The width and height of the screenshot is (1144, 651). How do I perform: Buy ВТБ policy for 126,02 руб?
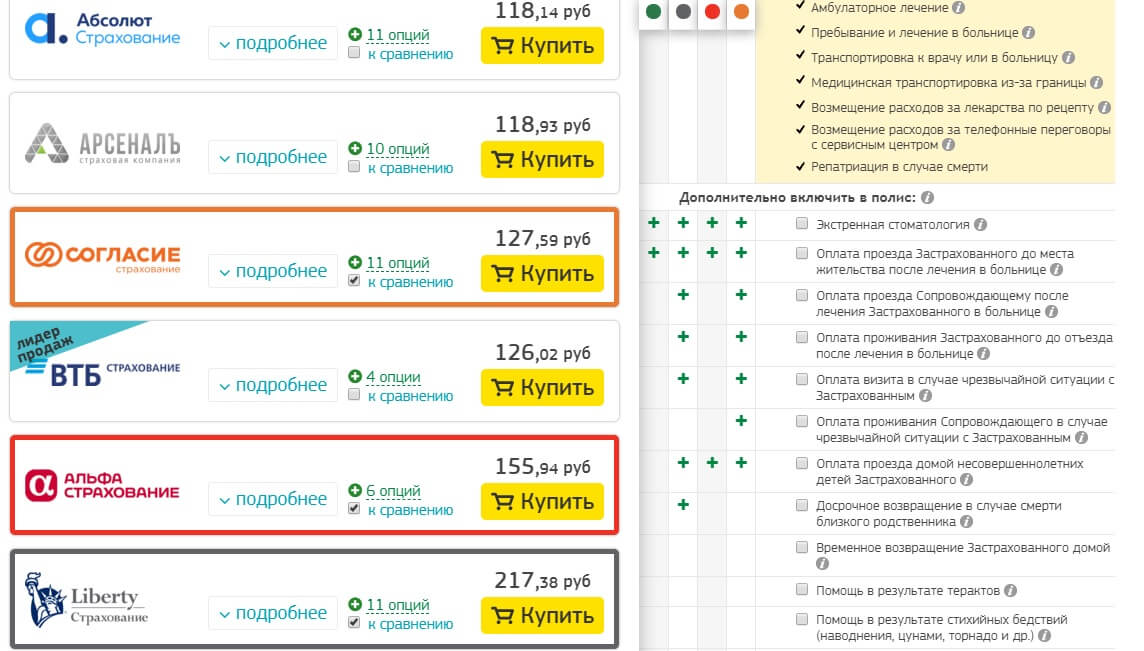click(x=542, y=387)
